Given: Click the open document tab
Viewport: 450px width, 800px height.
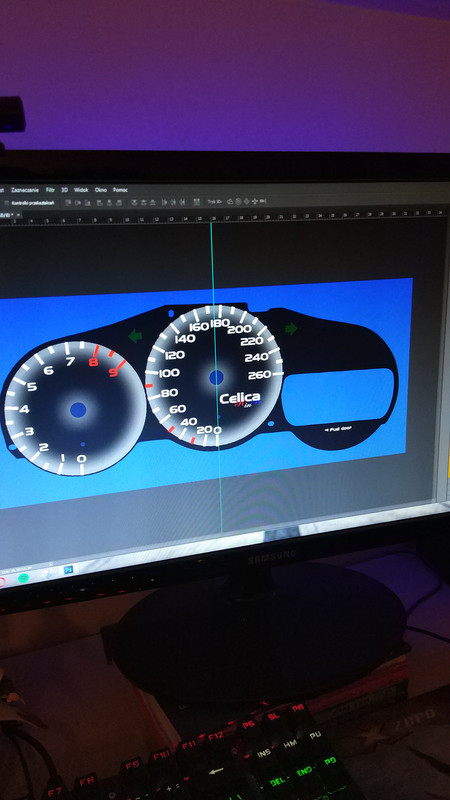Looking at the screenshot, I should pos(10,215).
